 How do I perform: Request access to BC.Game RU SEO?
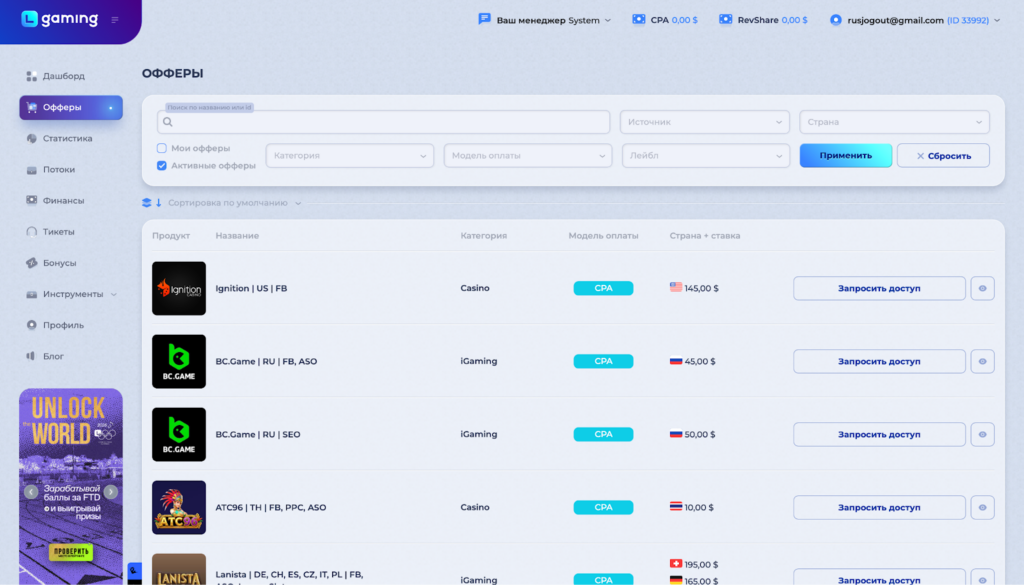[x=879, y=435]
